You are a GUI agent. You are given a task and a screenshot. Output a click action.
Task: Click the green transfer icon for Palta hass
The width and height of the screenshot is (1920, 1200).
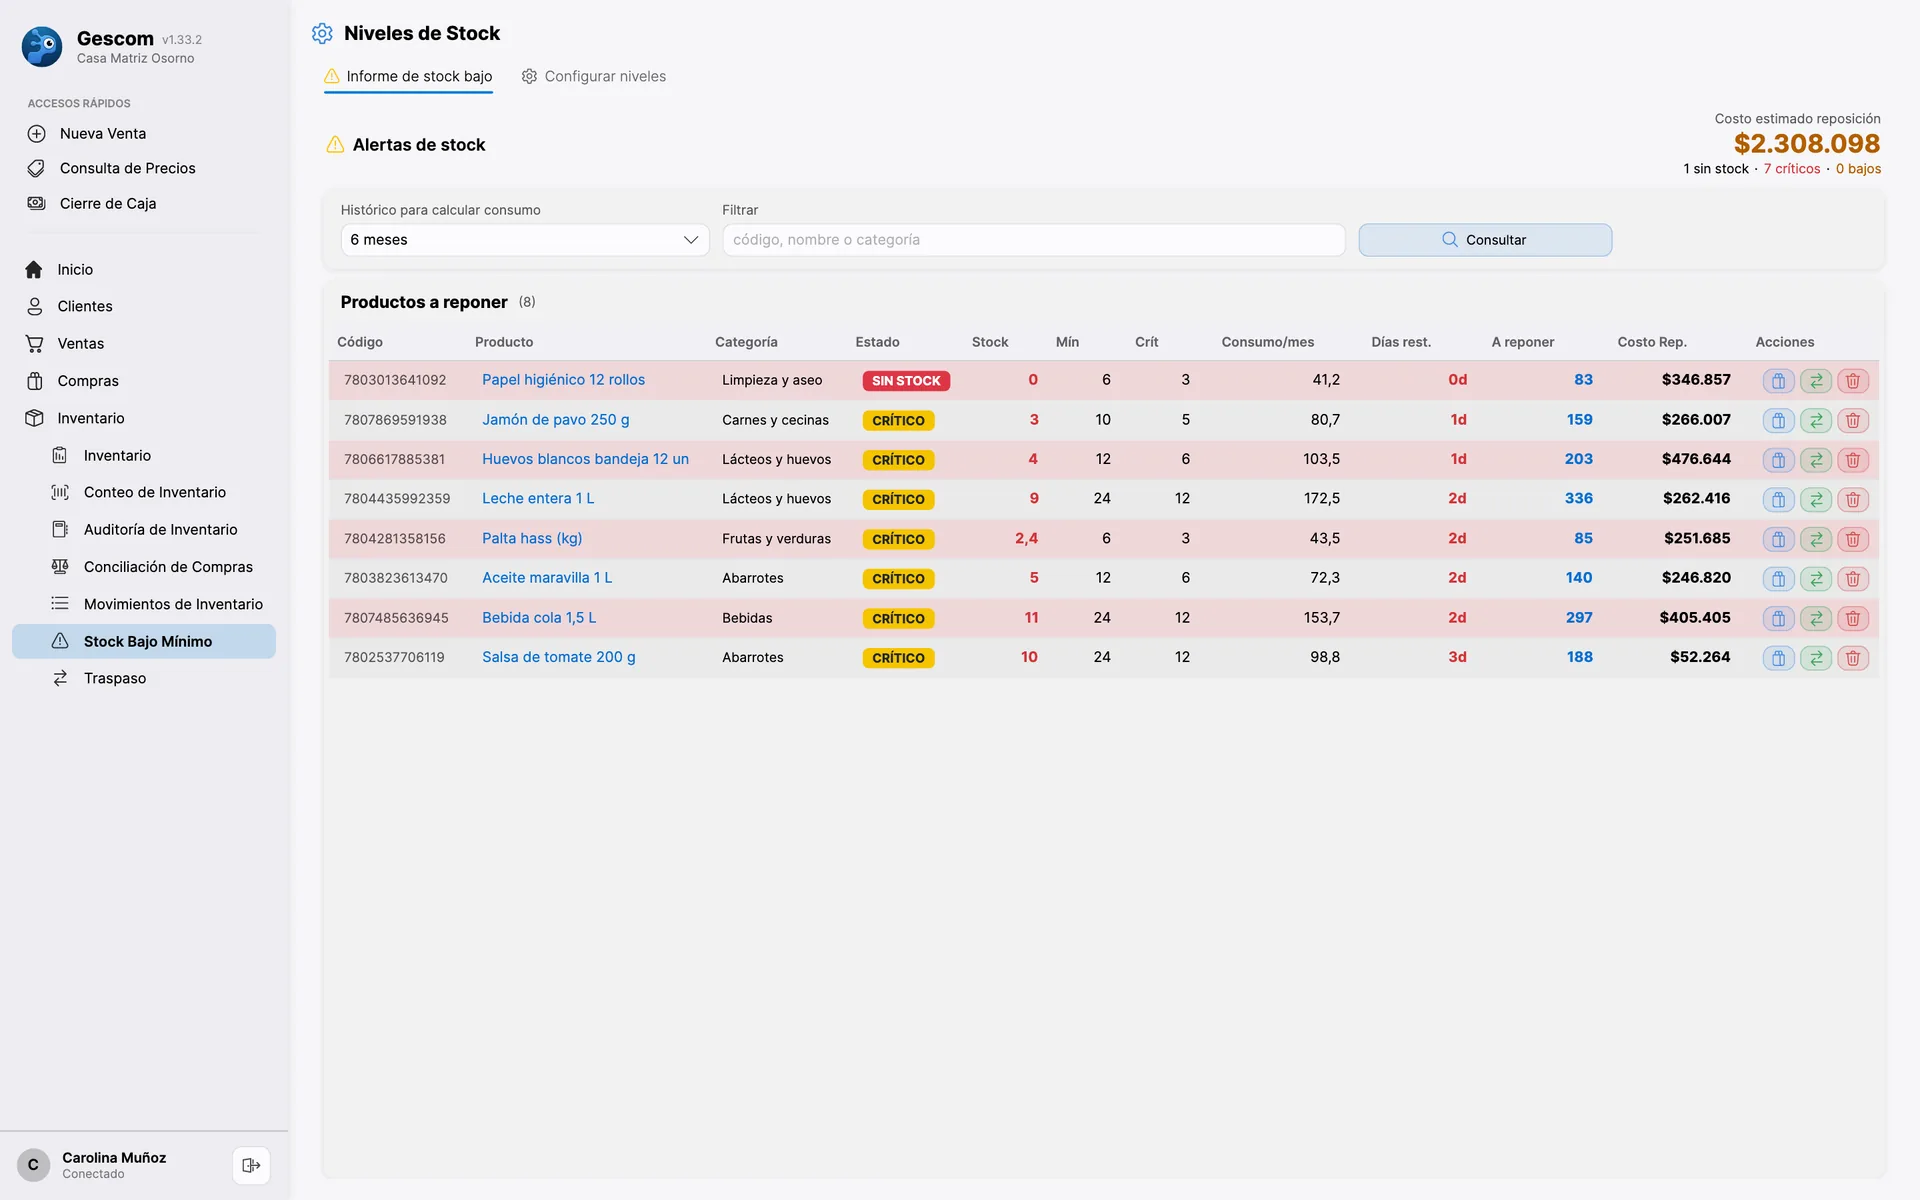[x=1816, y=539]
